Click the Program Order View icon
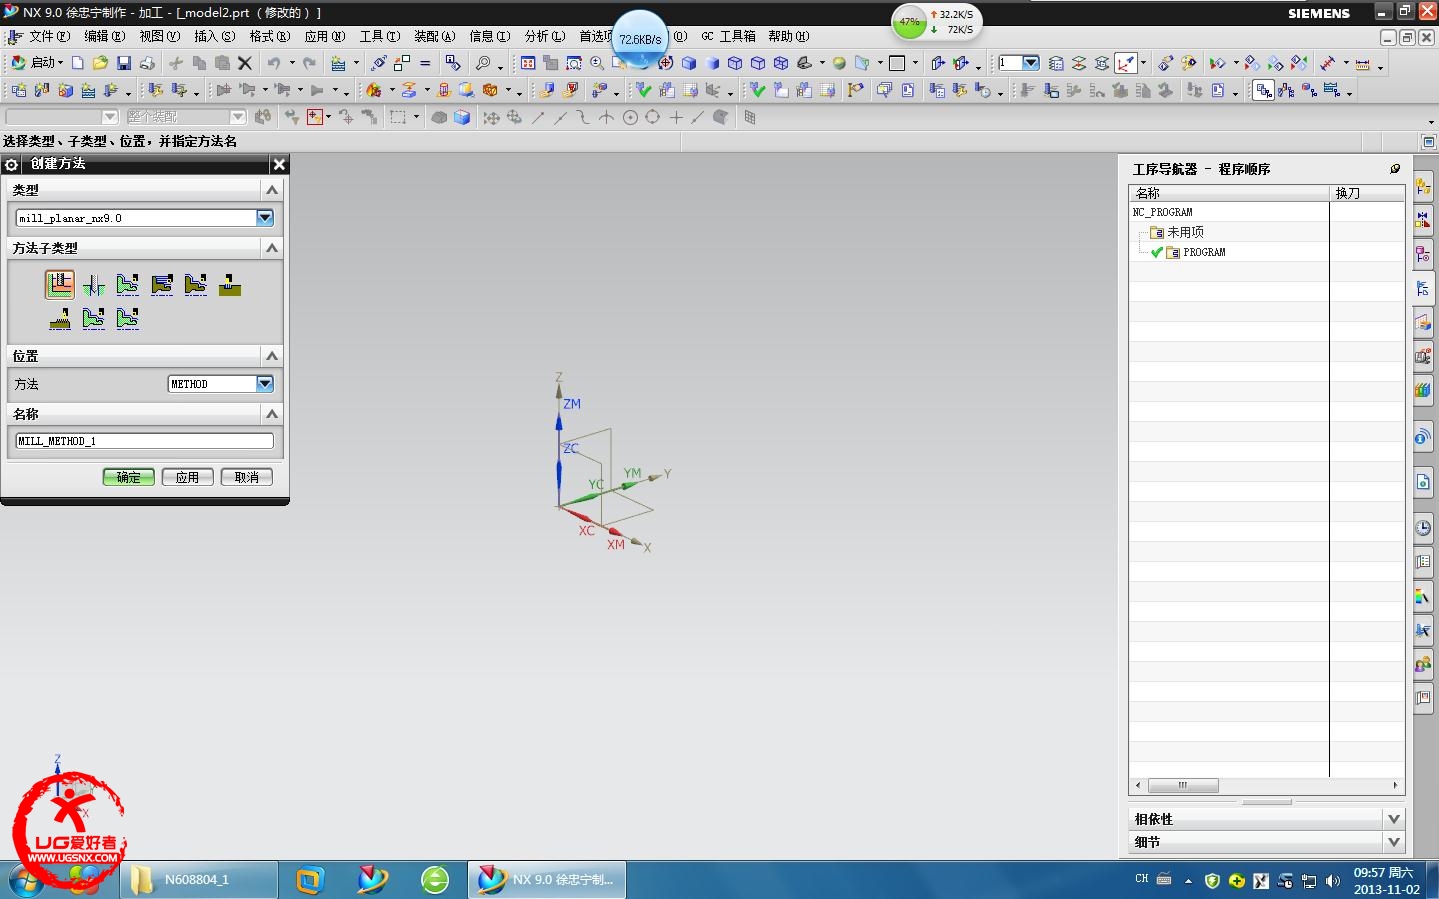1439x899 pixels. (x=1264, y=91)
